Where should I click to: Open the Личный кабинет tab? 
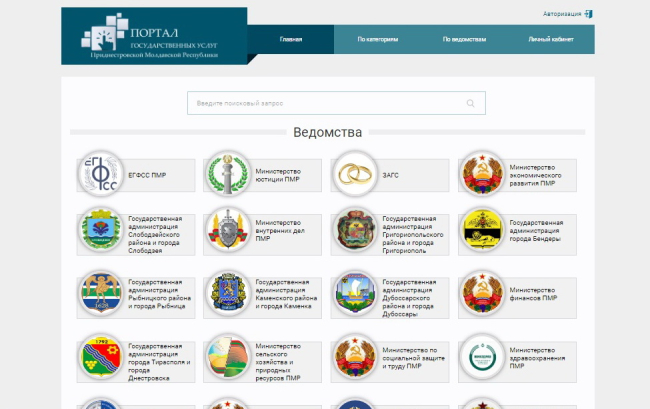pyautogui.click(x=551, y=40)
